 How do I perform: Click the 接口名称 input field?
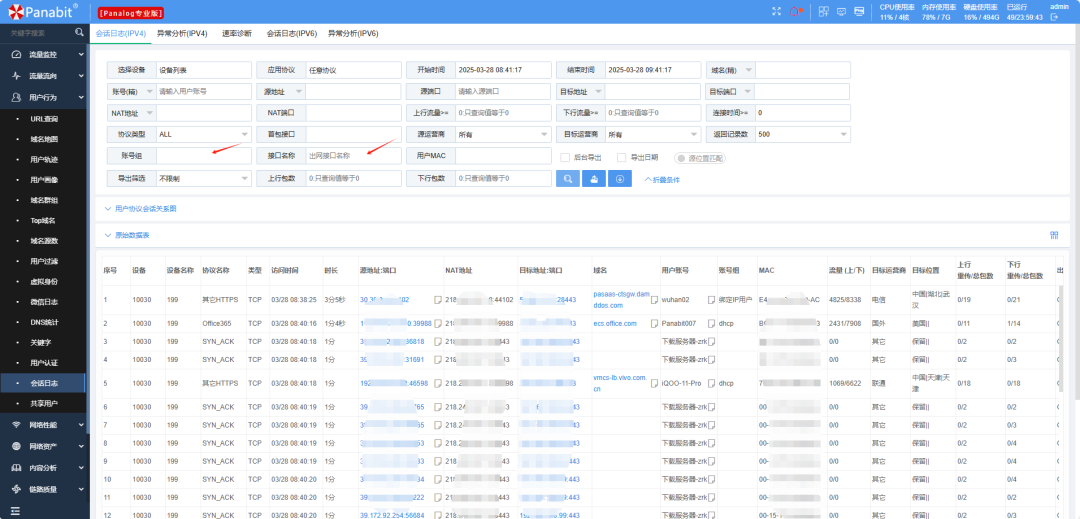[353, 156]
